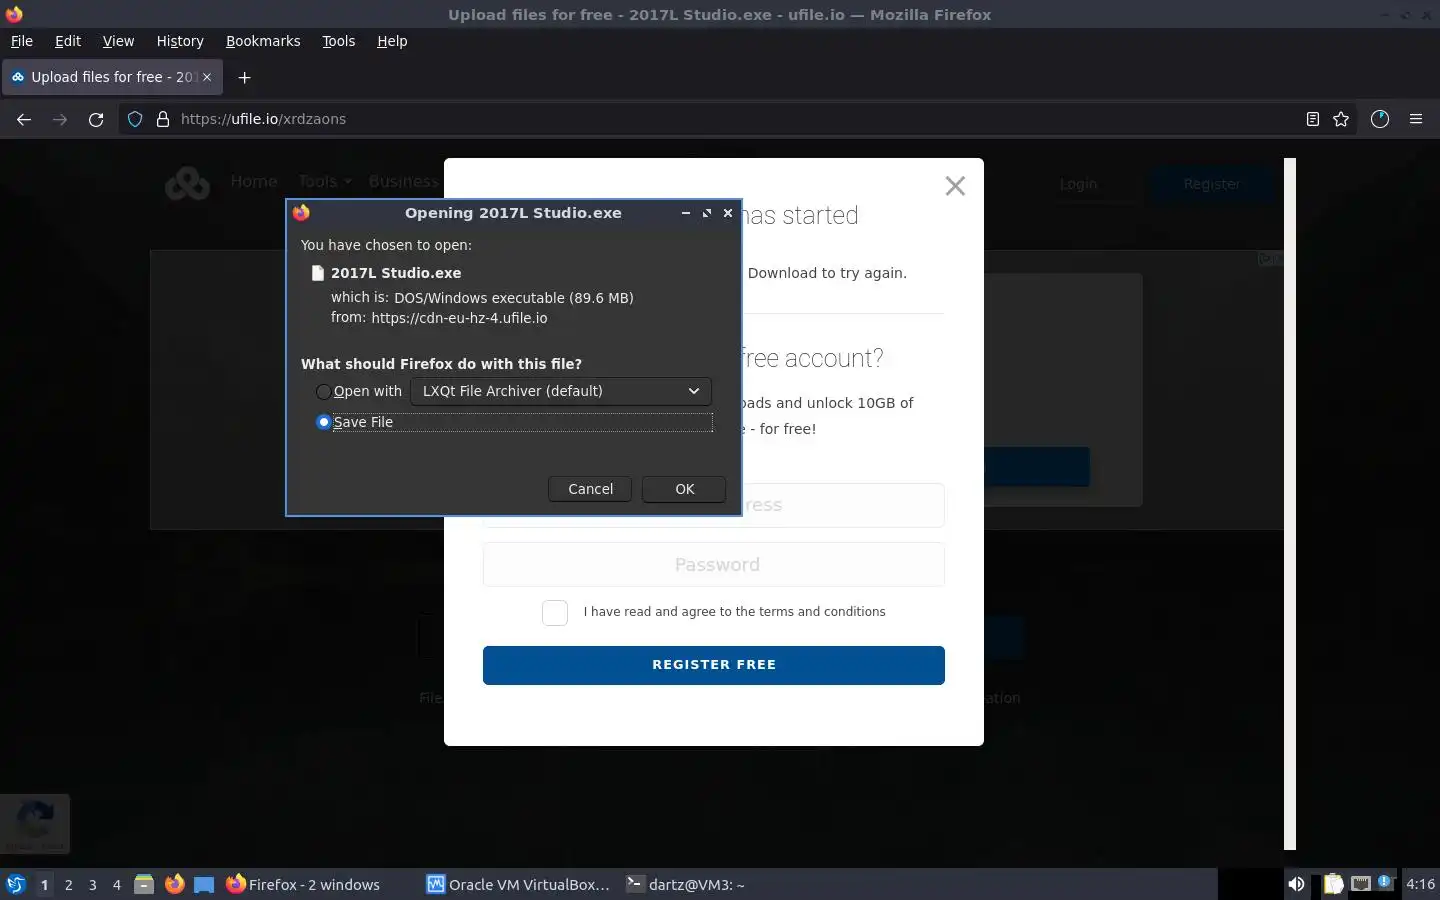Launch file manager from taskbar quick launch

144,884
